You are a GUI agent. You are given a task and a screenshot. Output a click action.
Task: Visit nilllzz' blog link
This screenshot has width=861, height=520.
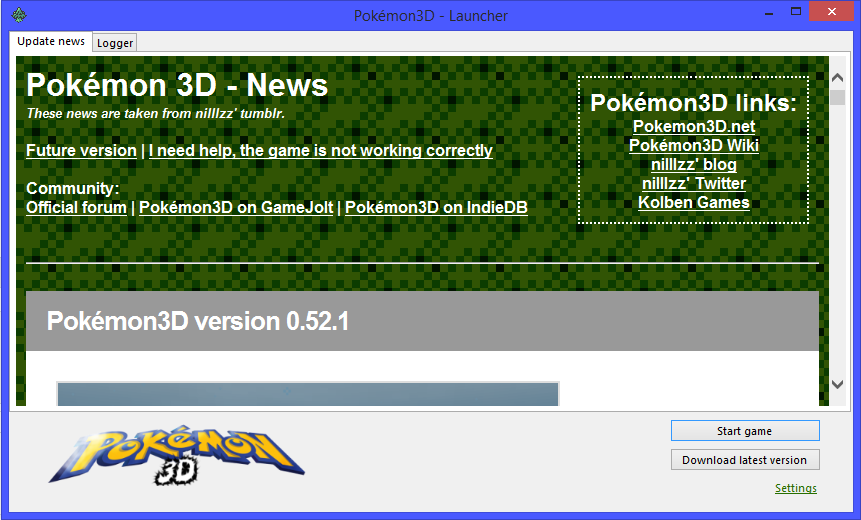click(693, 165)
